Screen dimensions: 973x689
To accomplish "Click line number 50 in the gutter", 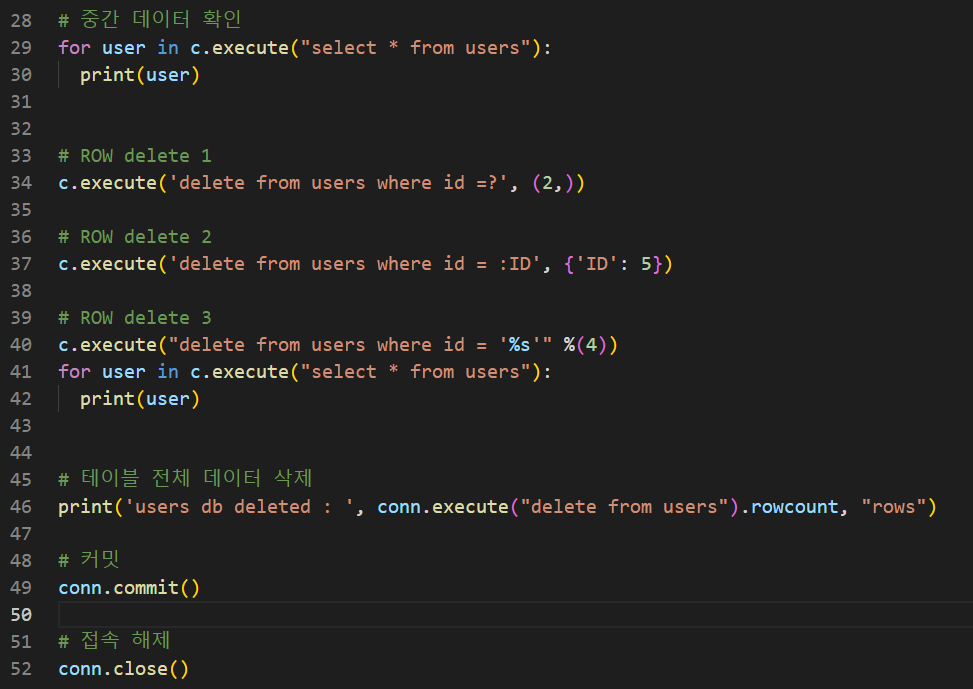I will click(21, 615).
